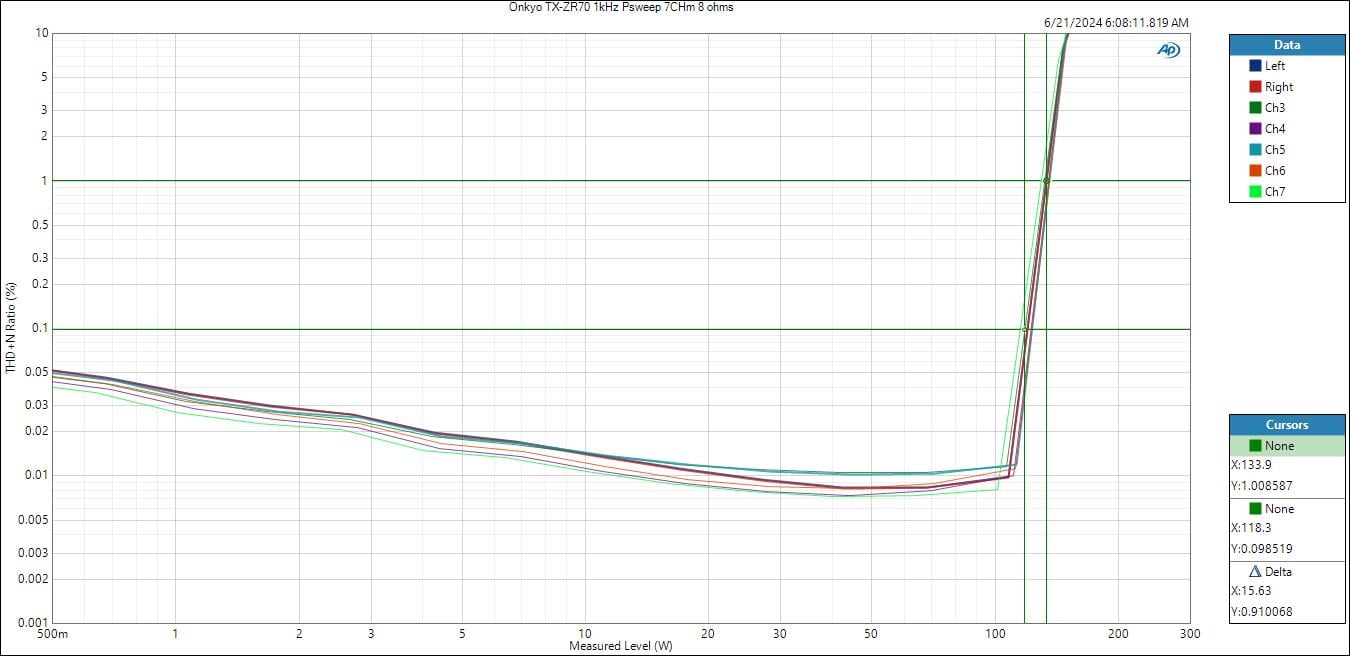Click the green square of second cursor

pos(1255,509)
